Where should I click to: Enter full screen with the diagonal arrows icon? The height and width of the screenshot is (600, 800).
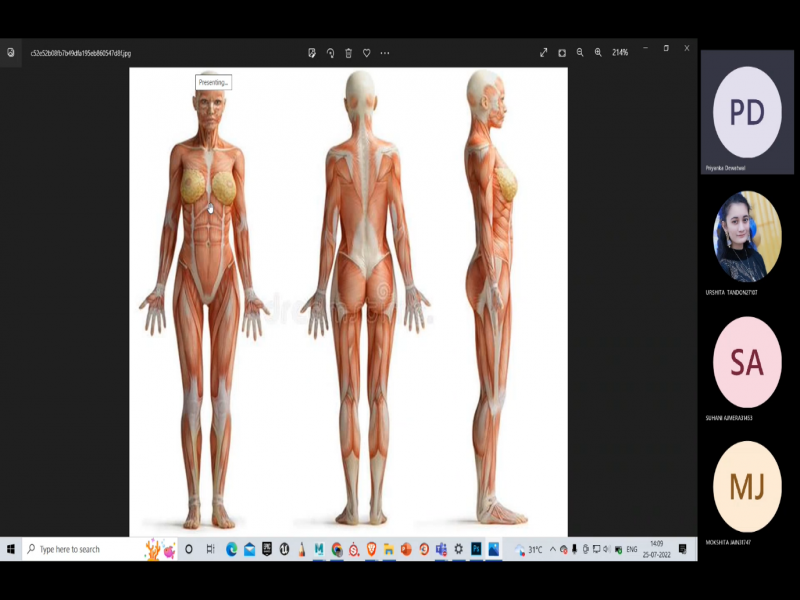coord(543,52)
